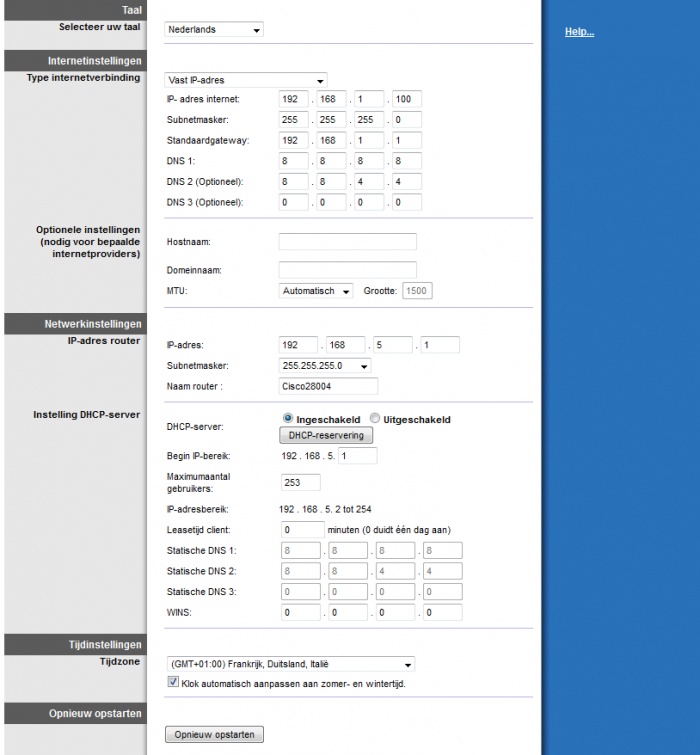Viewport: 700px width, 755px height.
Task: Select the Uitgeschakeld DHCP radio button
Action: [375, 418]
